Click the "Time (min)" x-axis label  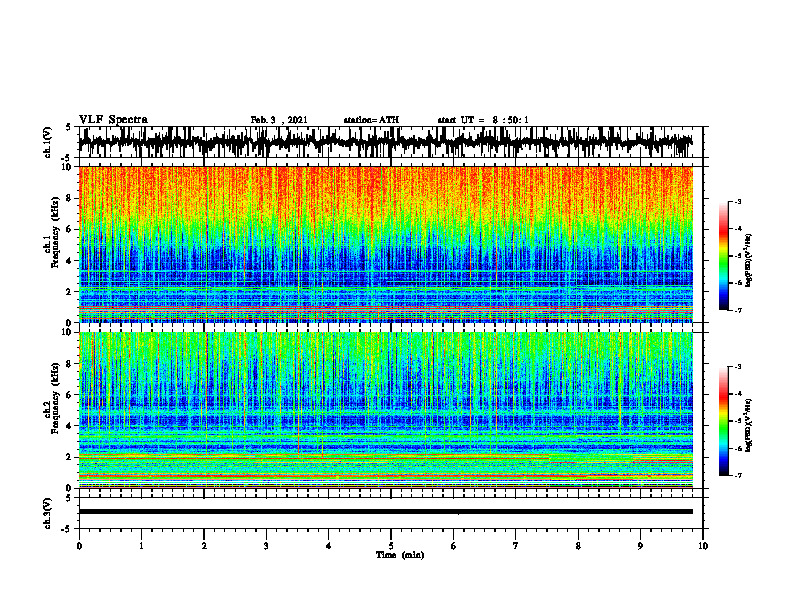point(400,555)
